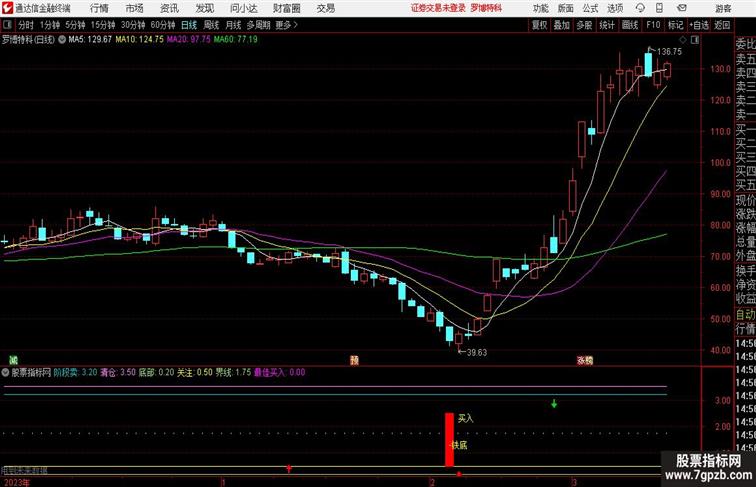The image size is (756, 487).
Task: Expand the 股票指标网 indicator dropdown arrow
Action: click(5, 372)
